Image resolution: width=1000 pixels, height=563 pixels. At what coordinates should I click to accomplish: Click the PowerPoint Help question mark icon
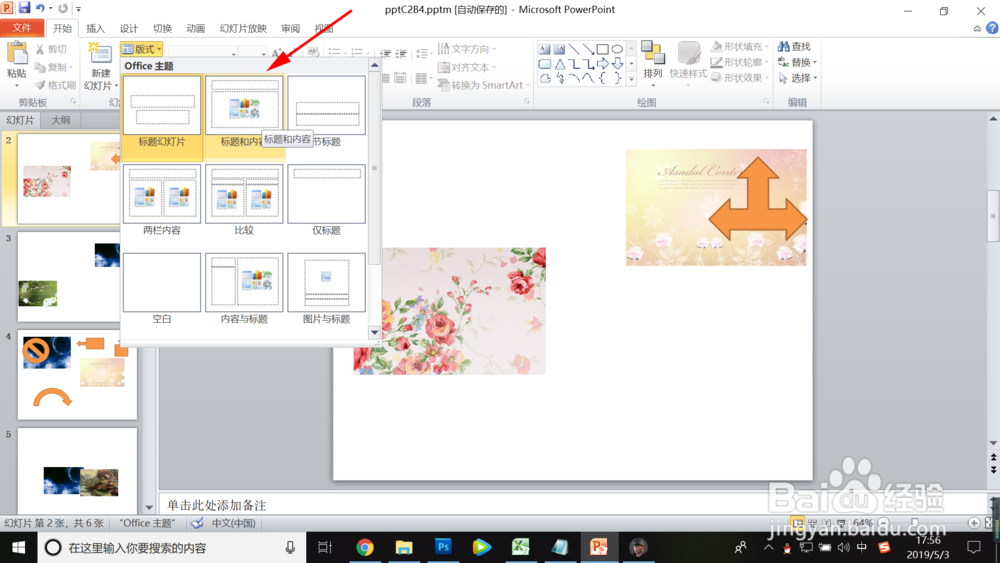point(992,28)
